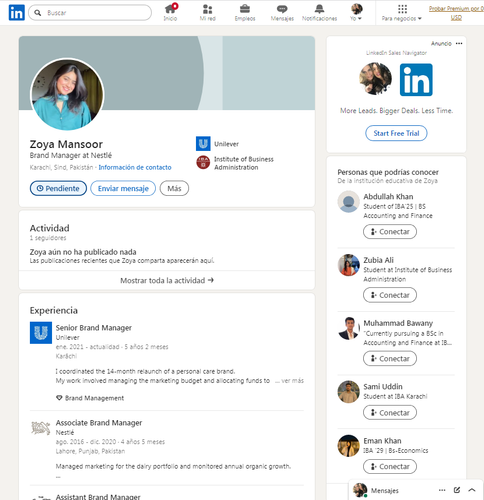
Task: Open Sami Uddin's avatar
Action: click(349, 392)
